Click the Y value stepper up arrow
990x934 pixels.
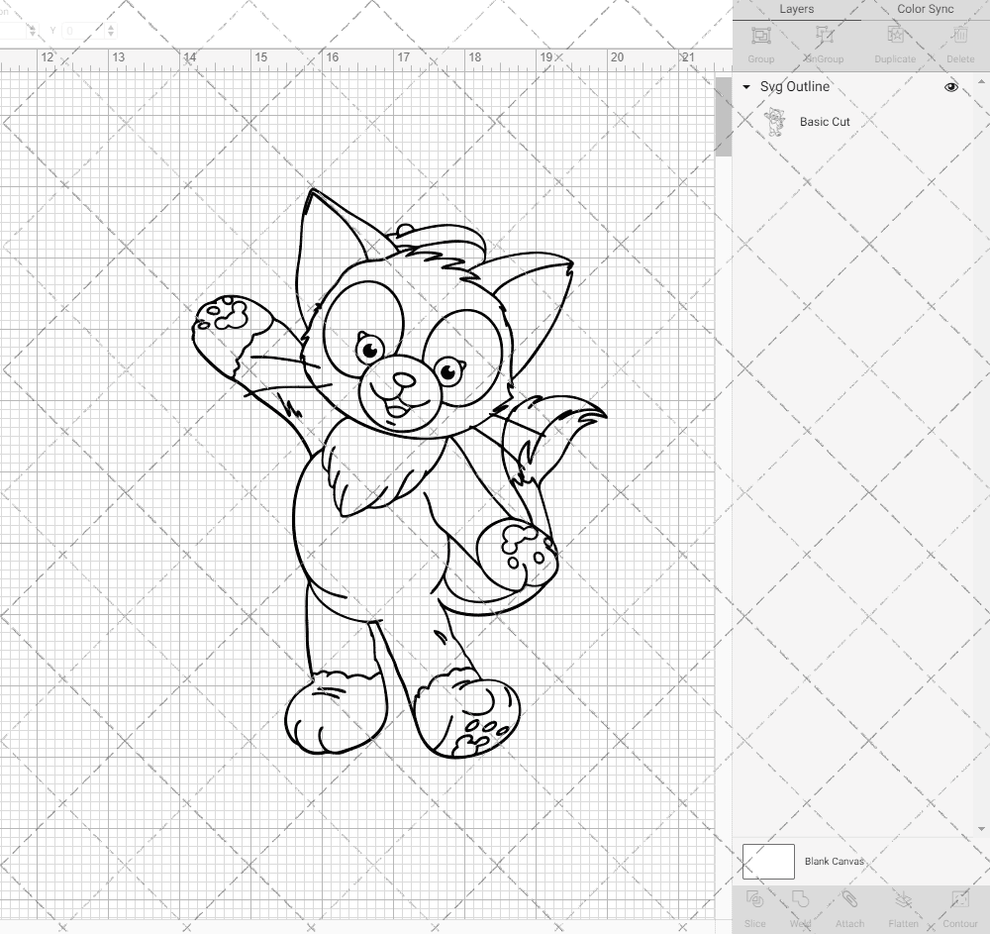(111, 27)
